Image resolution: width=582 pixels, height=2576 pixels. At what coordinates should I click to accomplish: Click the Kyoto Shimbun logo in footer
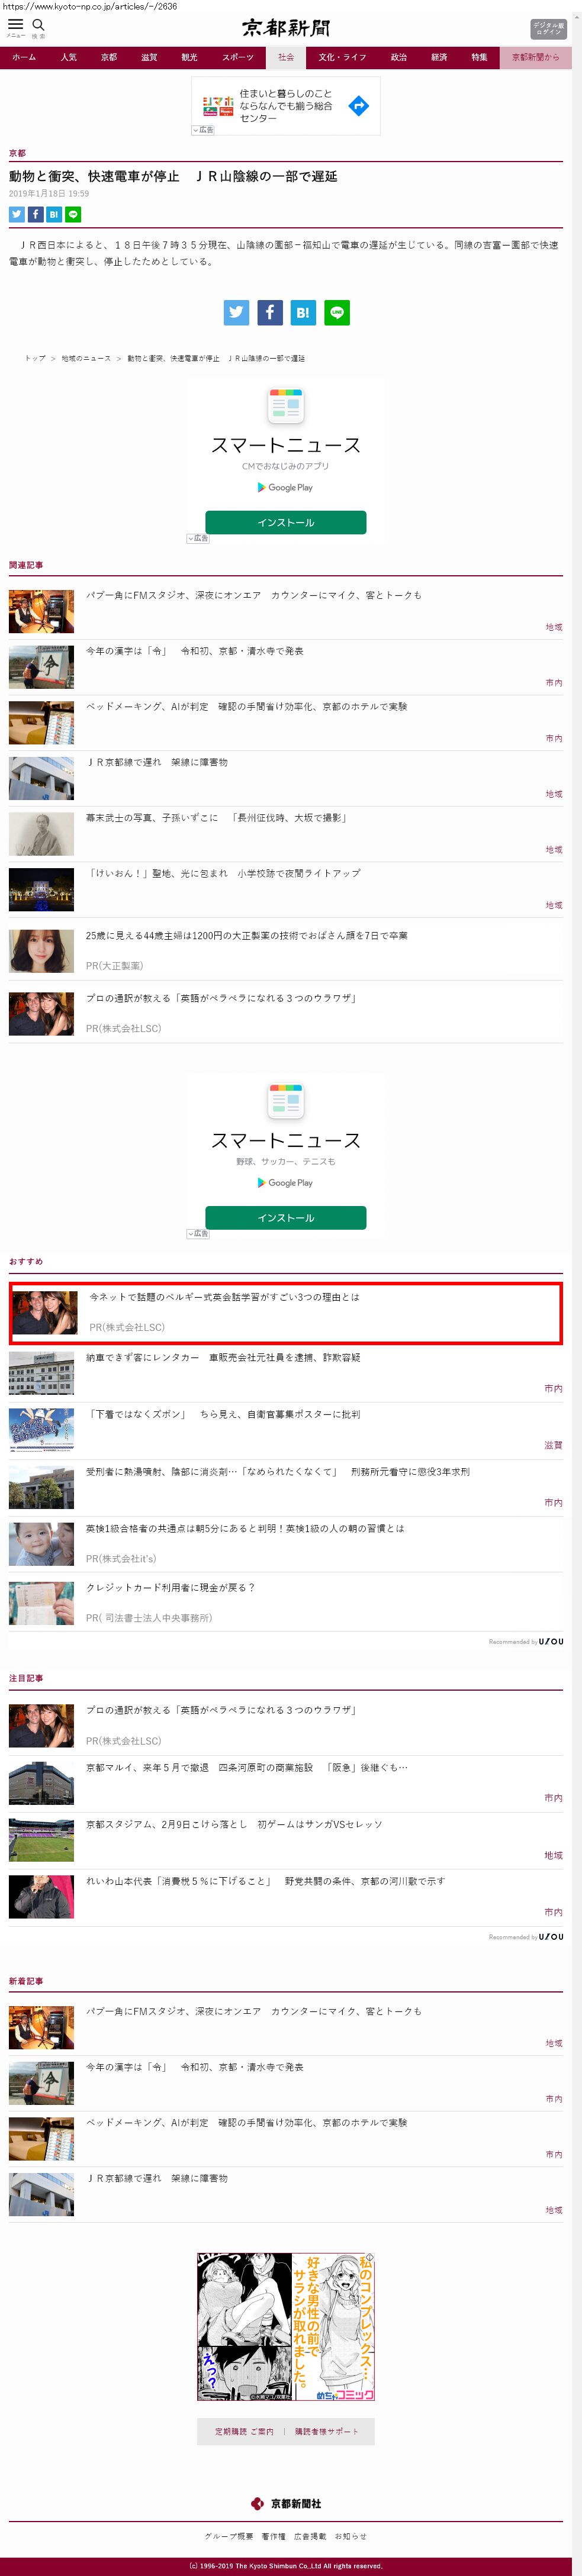click(286, 2502)
